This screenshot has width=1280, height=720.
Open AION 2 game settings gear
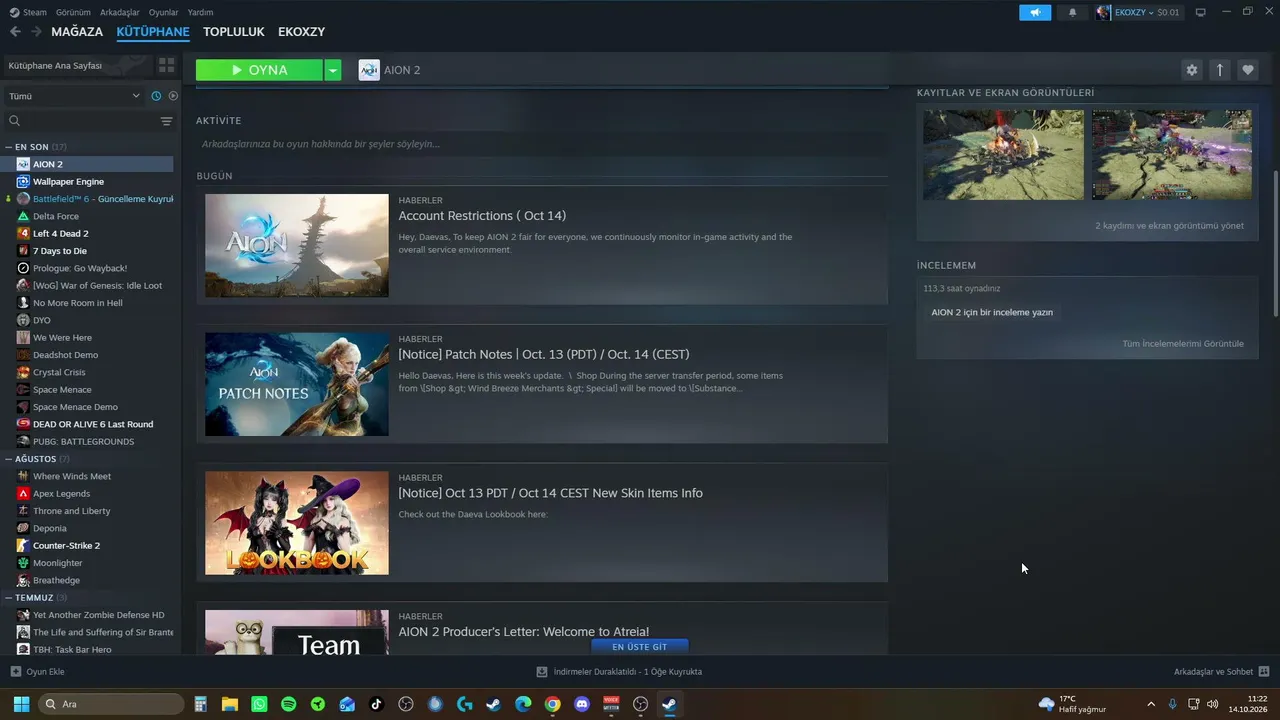(1191, 70)
